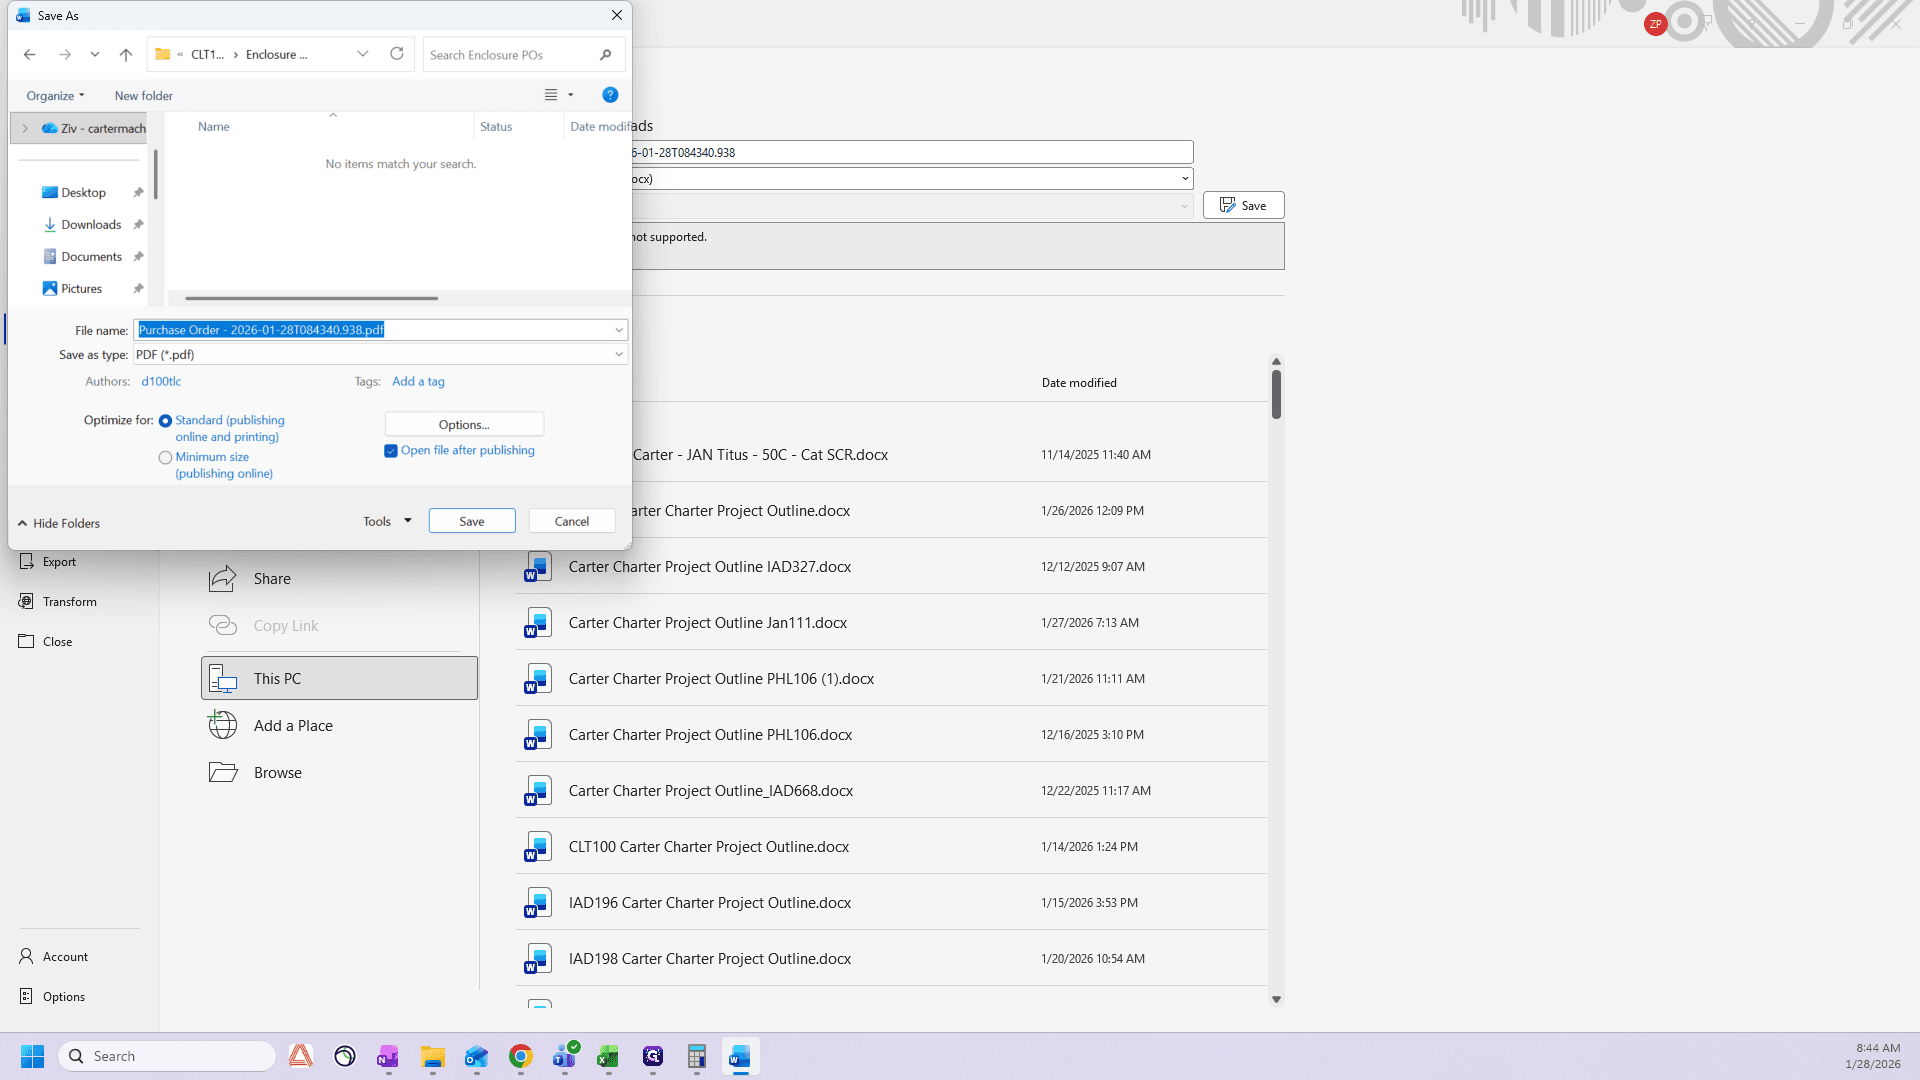The image size is (1920, 1080).
Task: Click the Word file list scrollbar thumb
Action: (1276, 395)
